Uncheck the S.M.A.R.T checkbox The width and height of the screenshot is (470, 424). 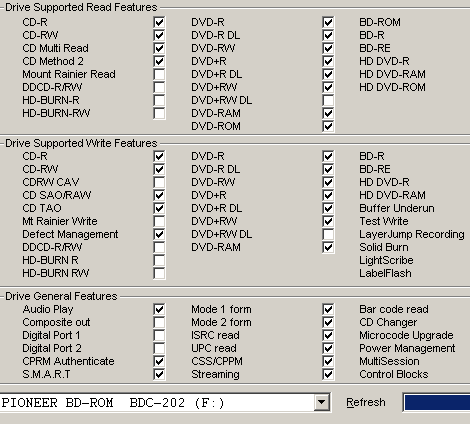pos(159,374)
